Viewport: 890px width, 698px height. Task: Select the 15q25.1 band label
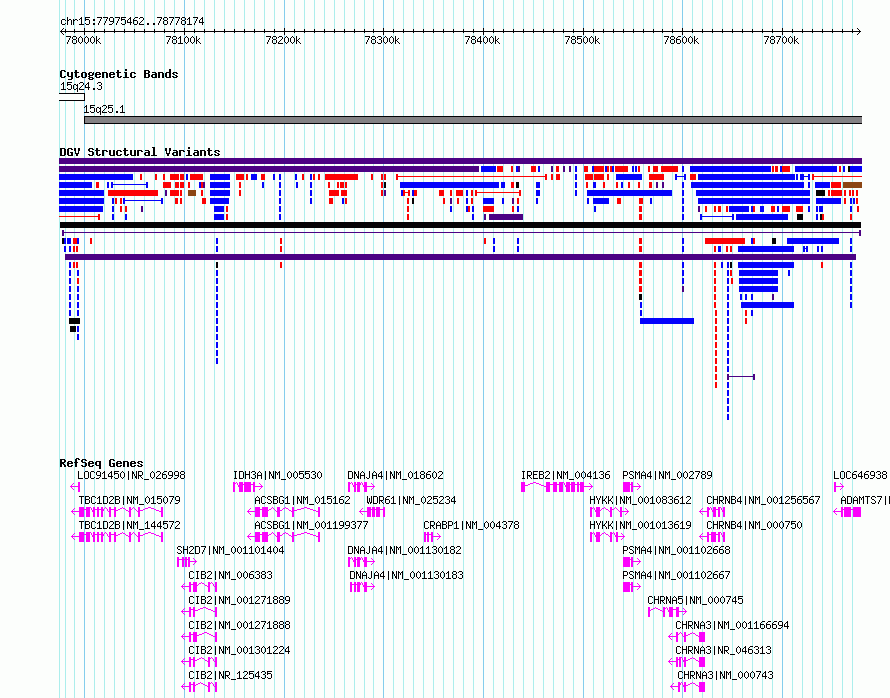(x=104, y=109)
